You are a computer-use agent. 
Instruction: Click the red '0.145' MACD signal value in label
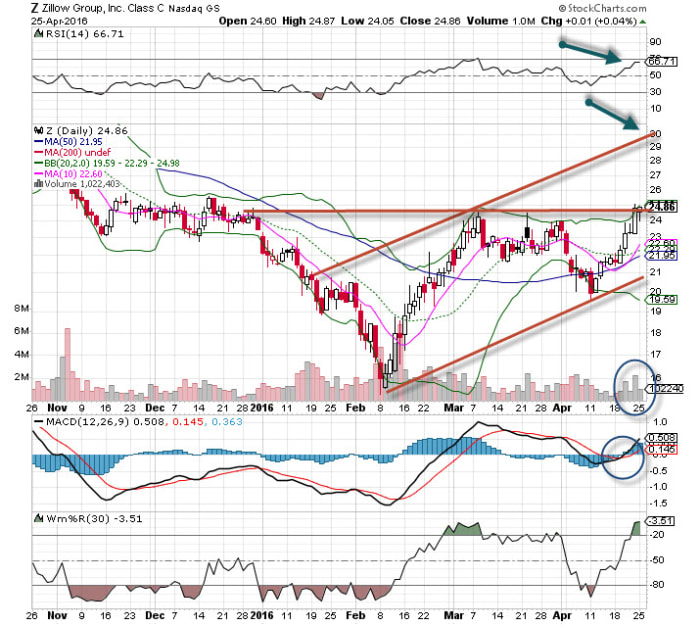coord(187,422)
